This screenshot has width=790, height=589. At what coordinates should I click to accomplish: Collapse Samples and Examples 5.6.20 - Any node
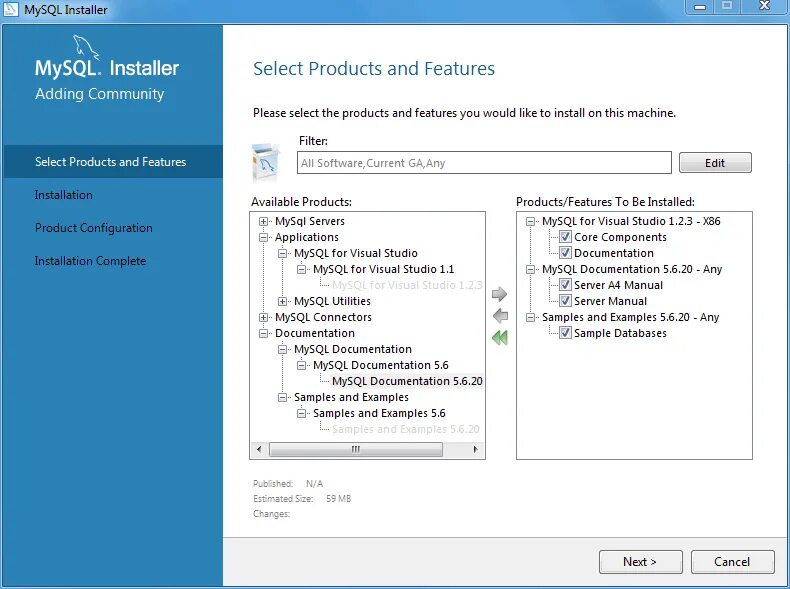click(x=530, y=317)
